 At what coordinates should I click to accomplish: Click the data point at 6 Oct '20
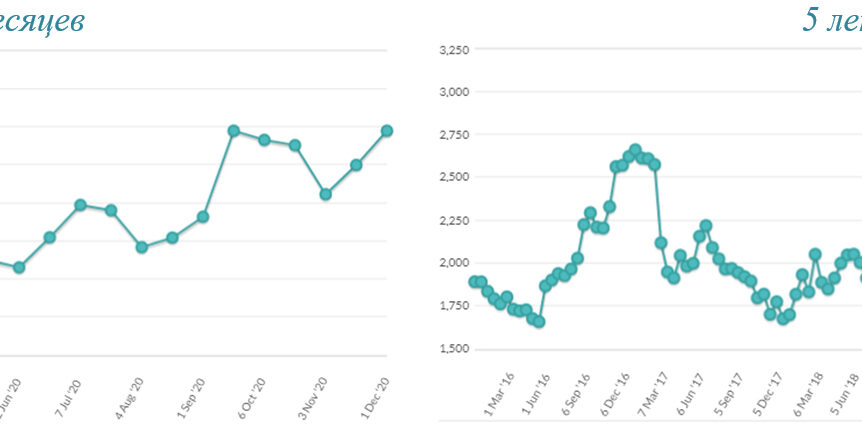coord(264,140)
